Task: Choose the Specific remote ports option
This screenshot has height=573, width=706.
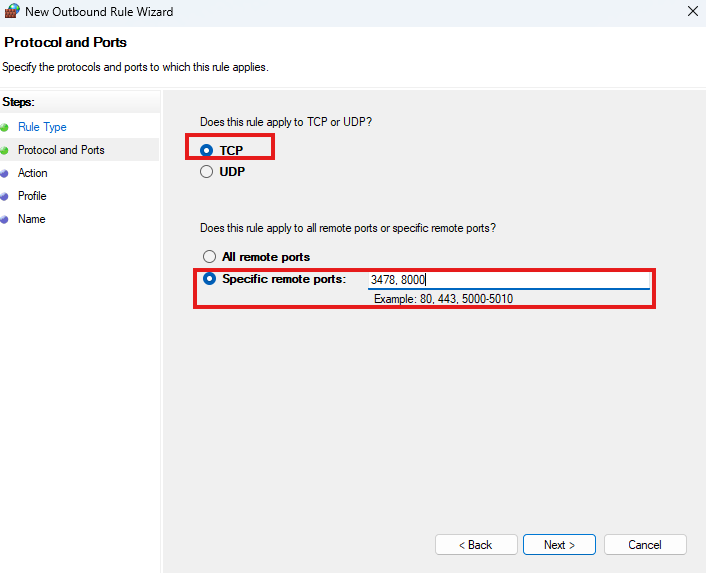Action: coord(209,279)
